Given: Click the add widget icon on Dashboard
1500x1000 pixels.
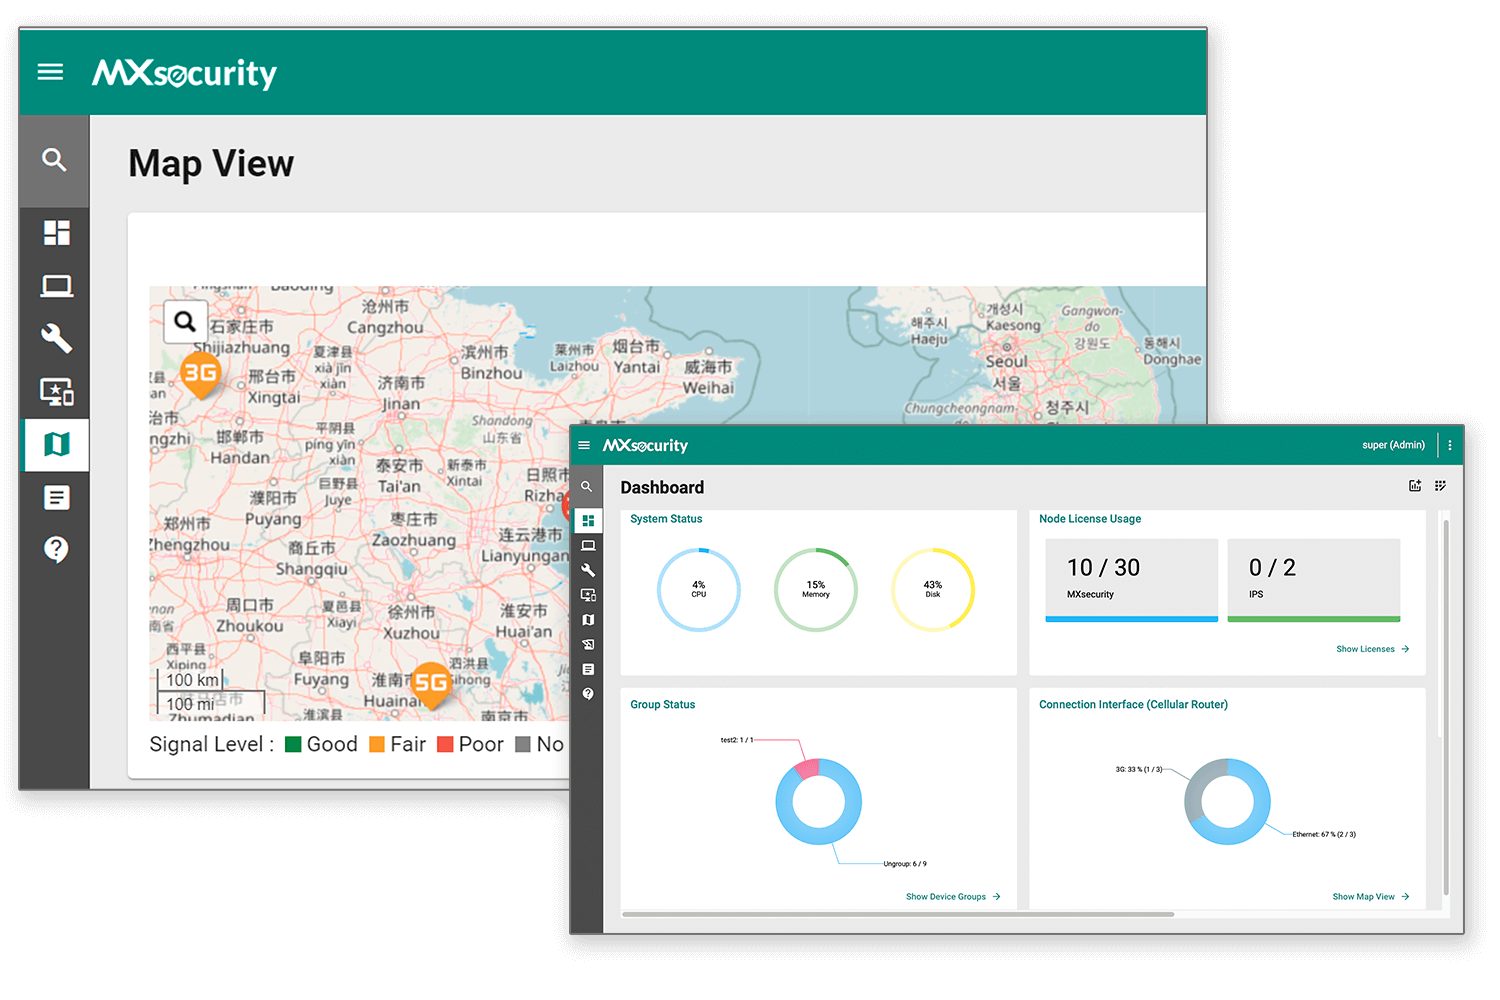Looking at the screenshot, I should 1415,486.
